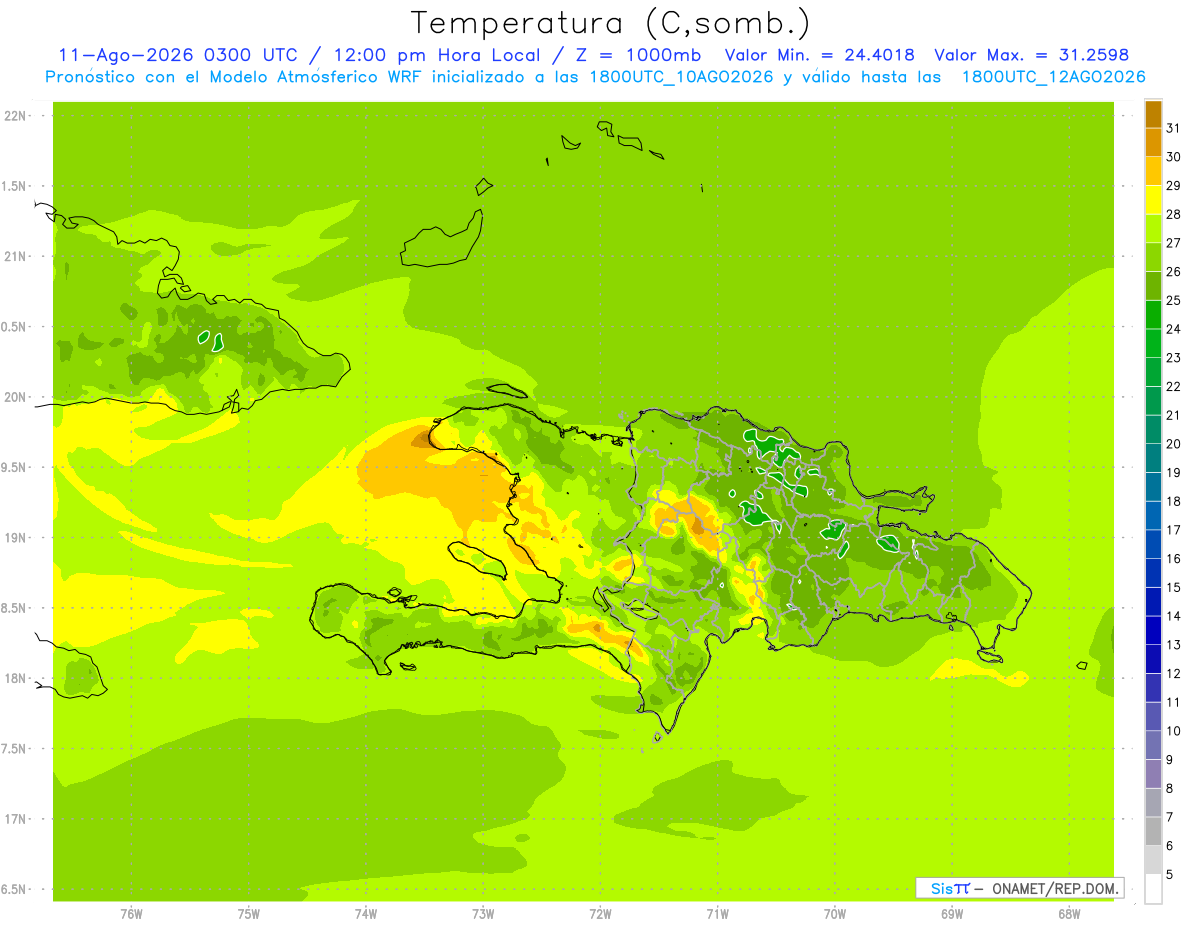
Task: Click the color scale label "20"
Action: [x=1173, y=444]
